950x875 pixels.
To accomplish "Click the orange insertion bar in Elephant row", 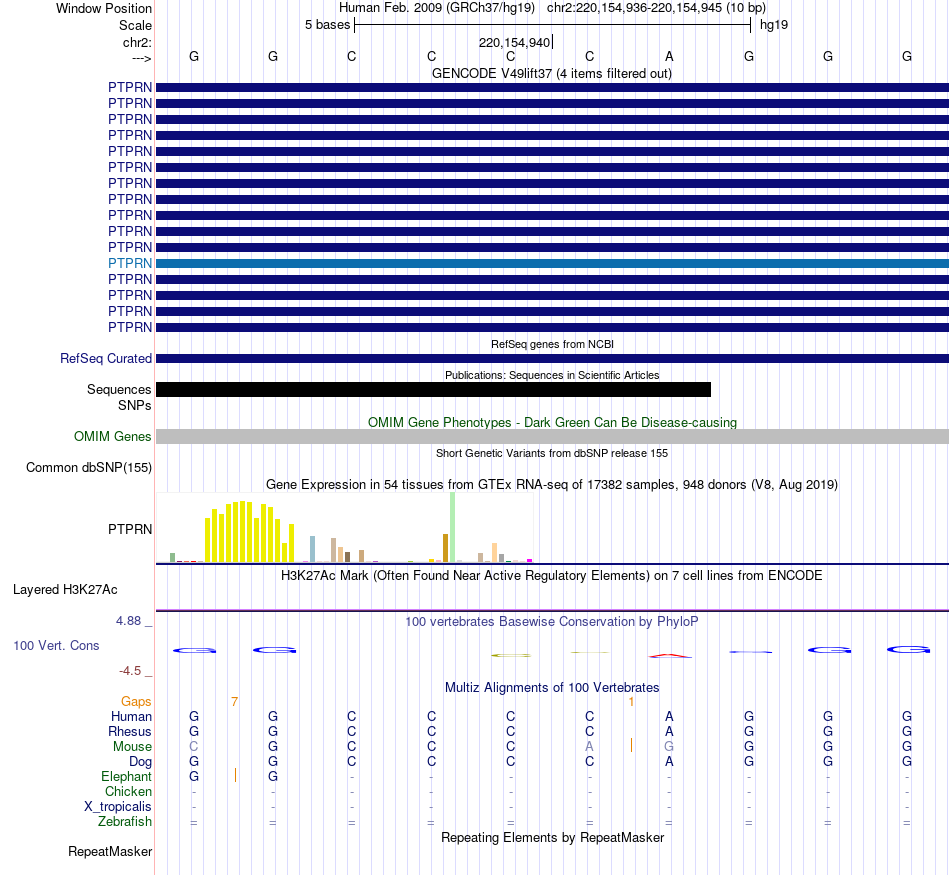I will point(235,775).
